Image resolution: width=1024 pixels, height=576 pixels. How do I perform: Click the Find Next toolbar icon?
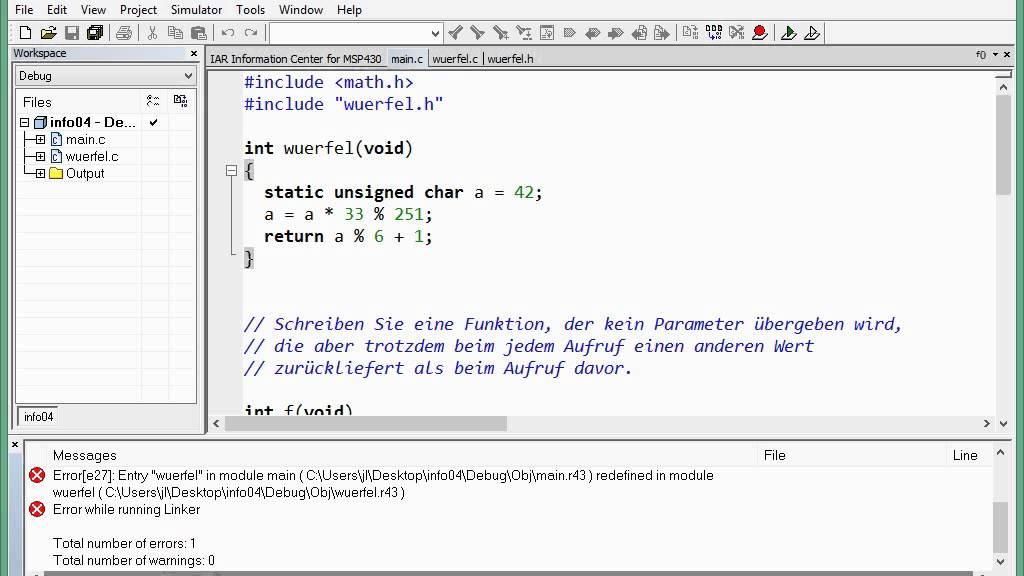pos(478,33)
